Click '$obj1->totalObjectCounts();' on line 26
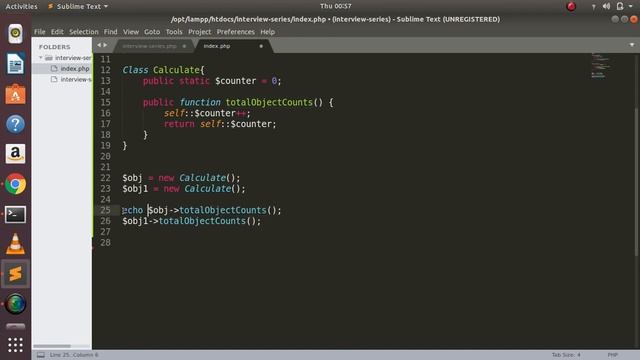 [191, 221]
